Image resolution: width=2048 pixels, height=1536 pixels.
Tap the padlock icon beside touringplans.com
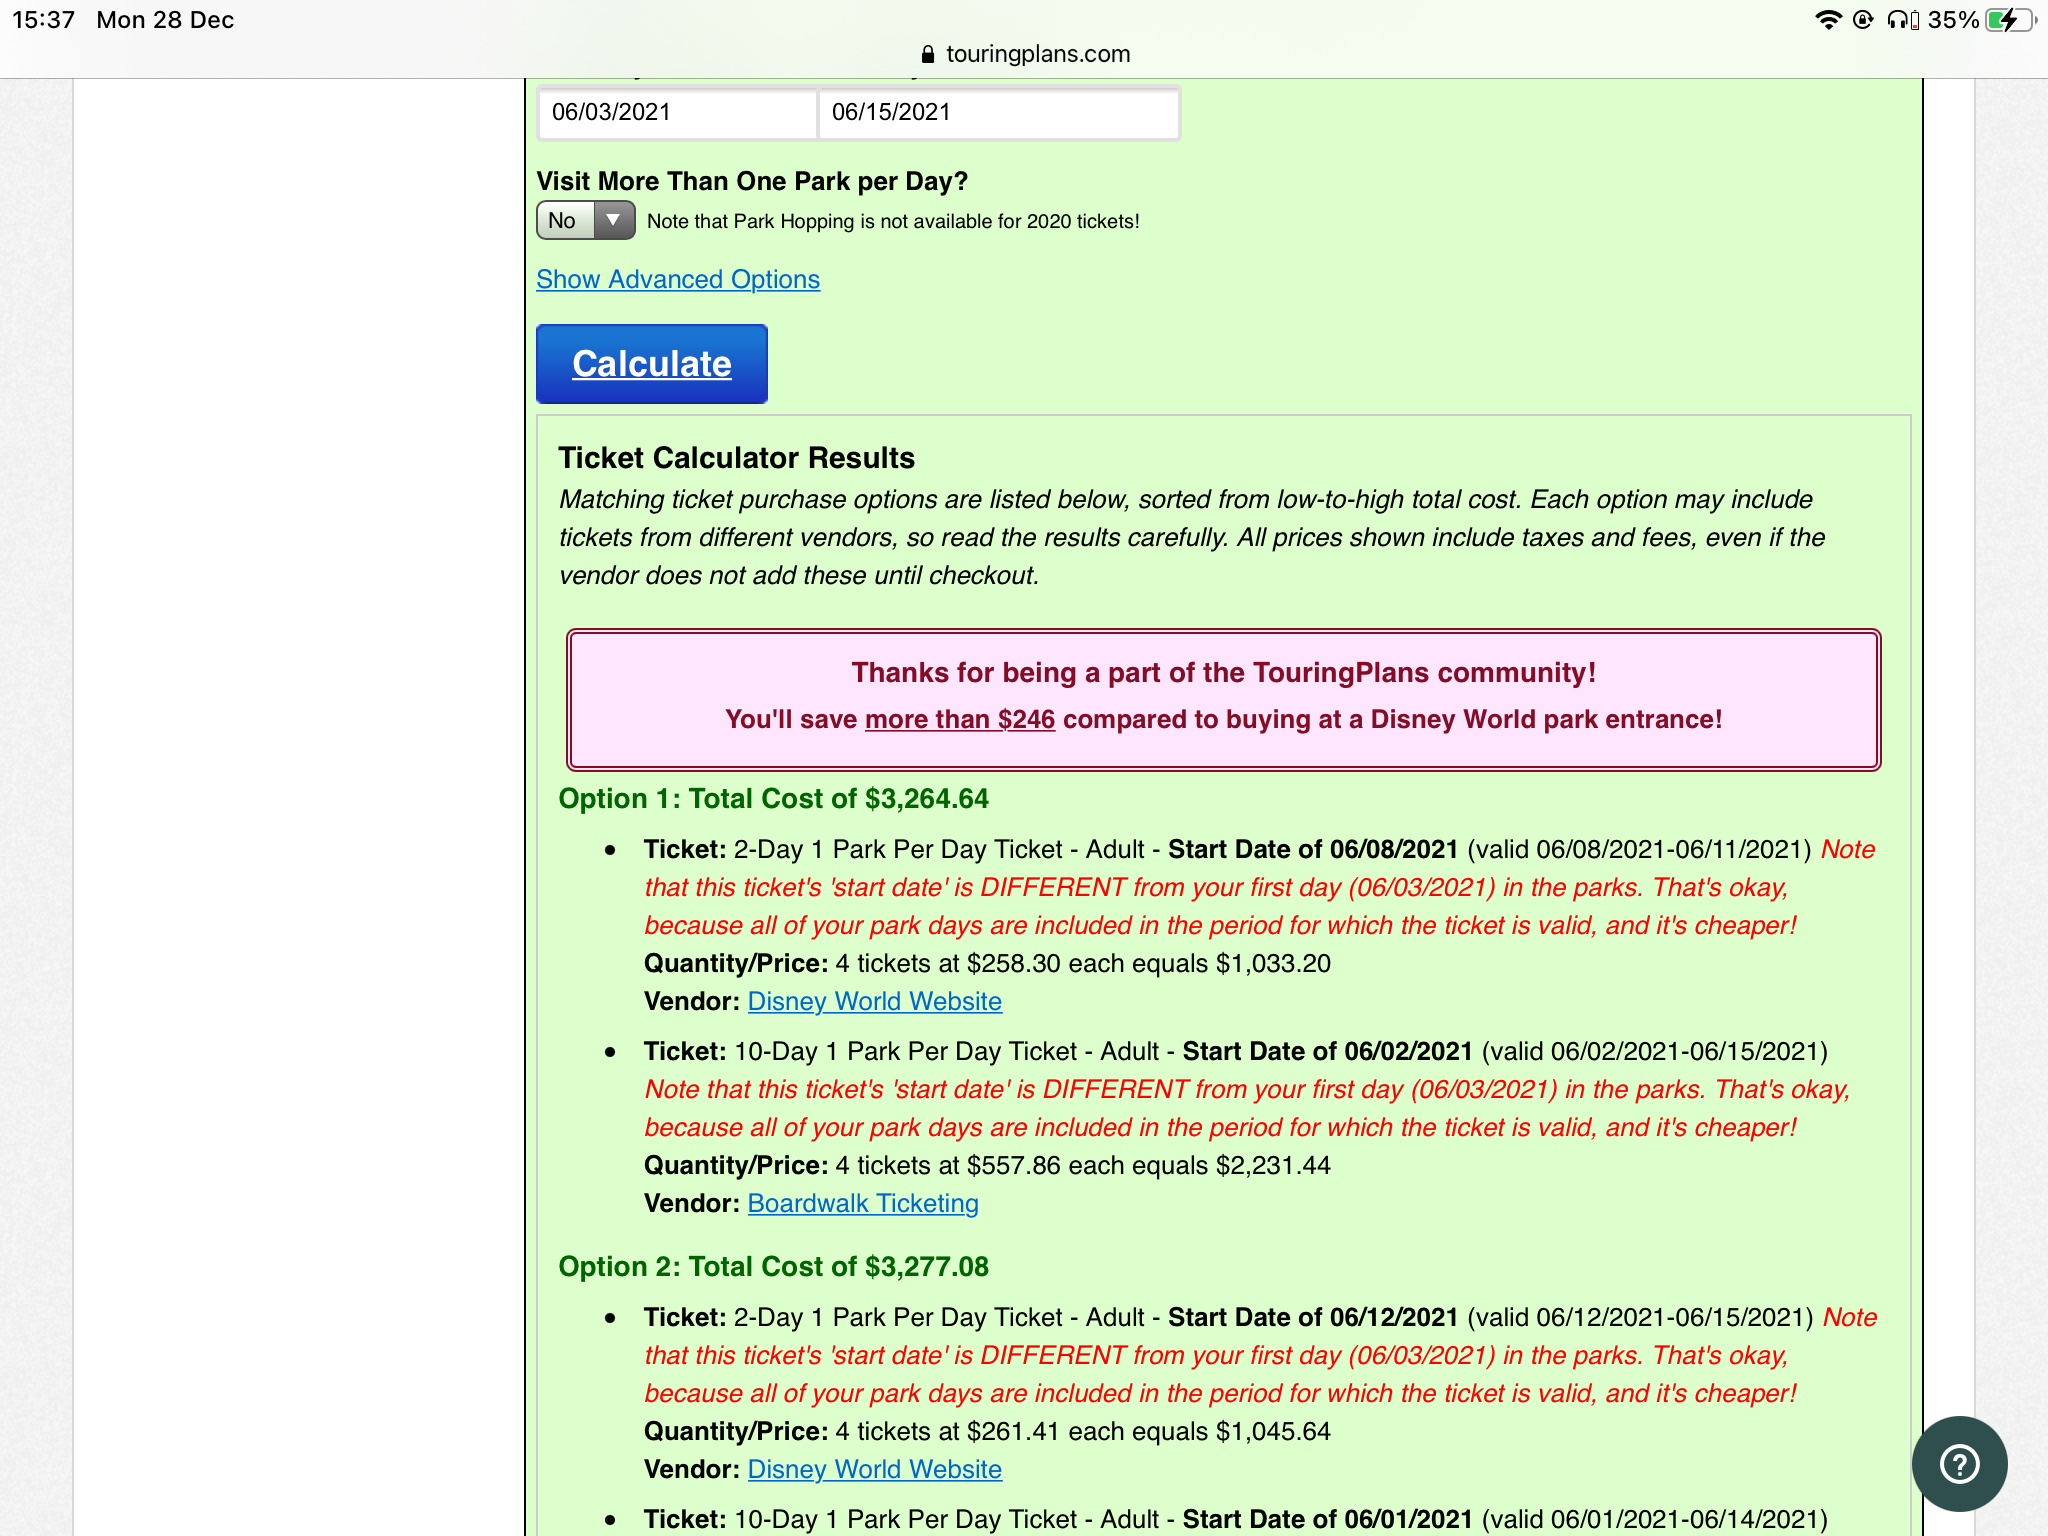(x=928, y=54)
